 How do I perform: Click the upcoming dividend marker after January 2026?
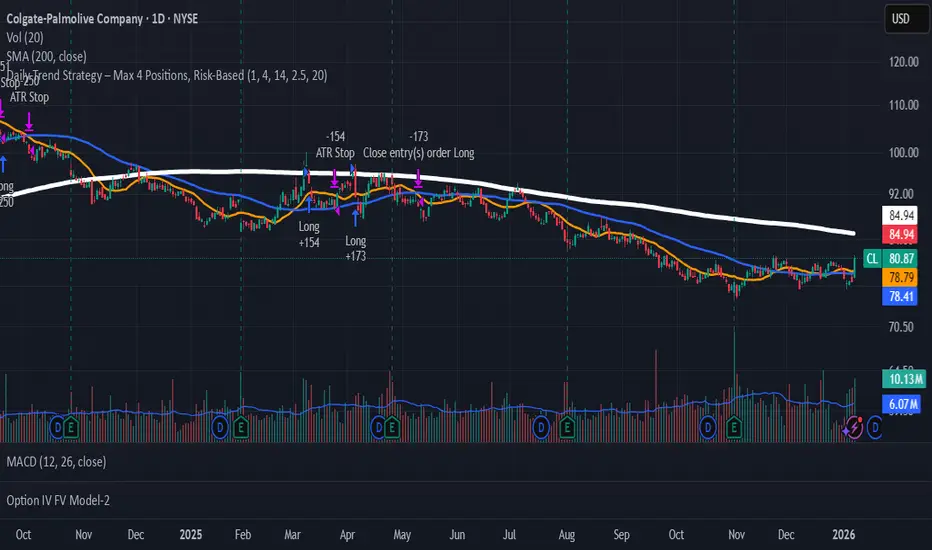874,427
